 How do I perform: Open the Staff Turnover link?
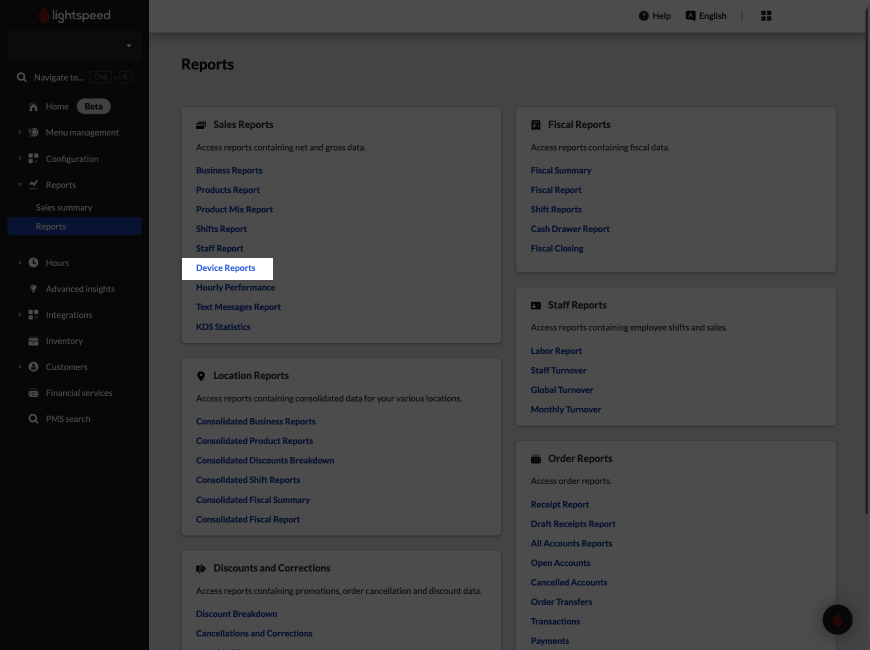pos(558,370)
